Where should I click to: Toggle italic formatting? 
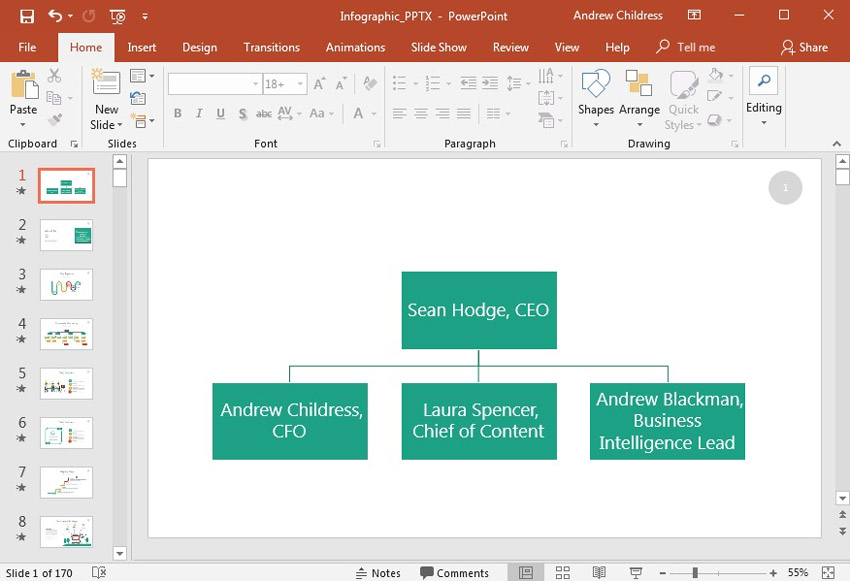(x=198, y=114)
